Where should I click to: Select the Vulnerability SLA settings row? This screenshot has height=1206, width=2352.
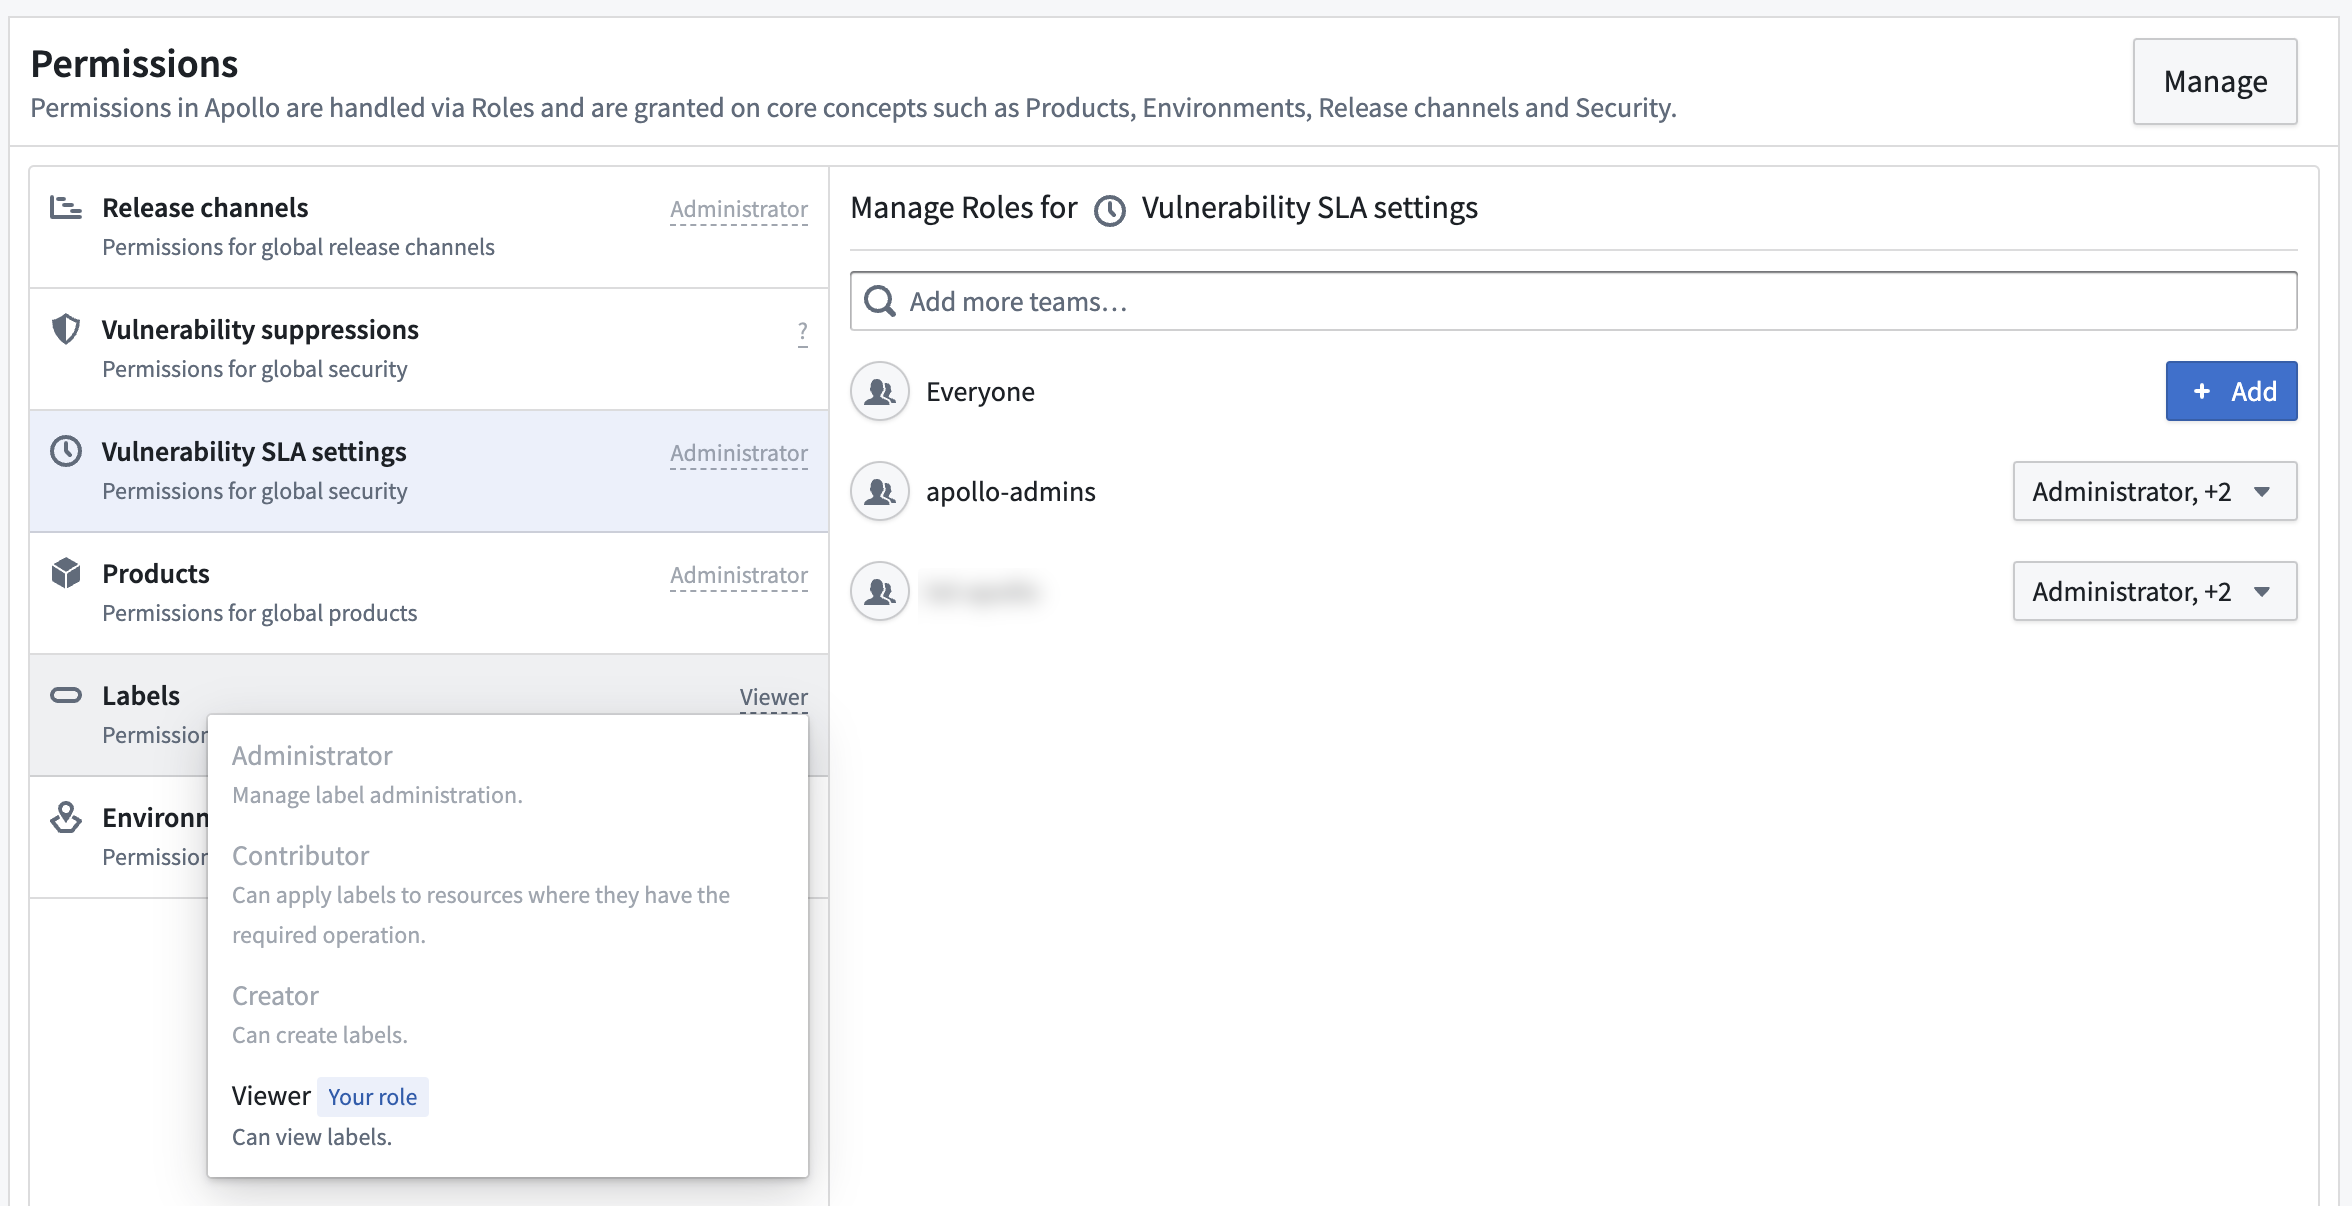click(x=429, y=471)
